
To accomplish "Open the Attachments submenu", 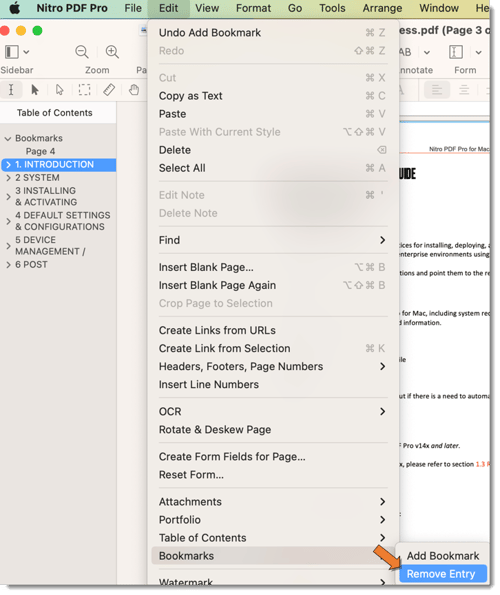I will click(272, 502).
